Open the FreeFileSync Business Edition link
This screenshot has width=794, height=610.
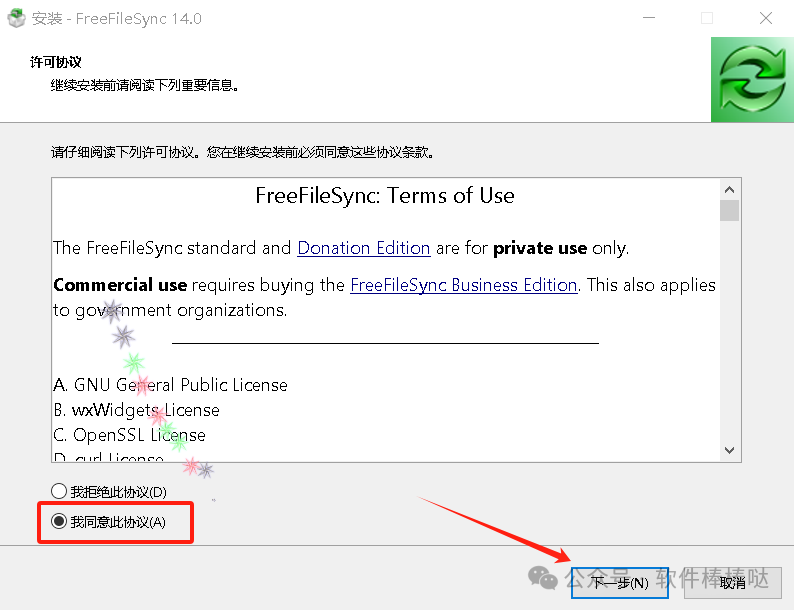(464, 285)
